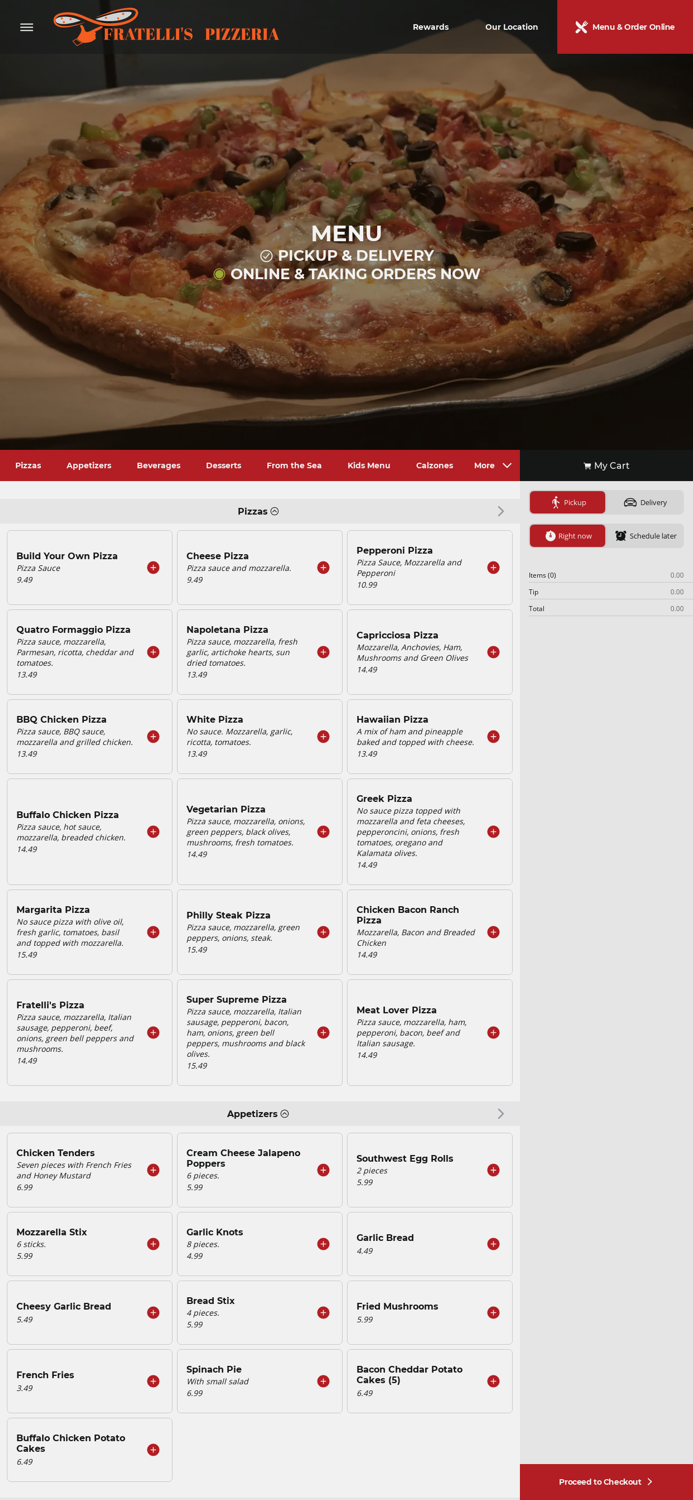Image resolution: width=693 pixels, height=1500 pixels.
Task: Expand the More categories dropdown
Action: coord(493,465)
